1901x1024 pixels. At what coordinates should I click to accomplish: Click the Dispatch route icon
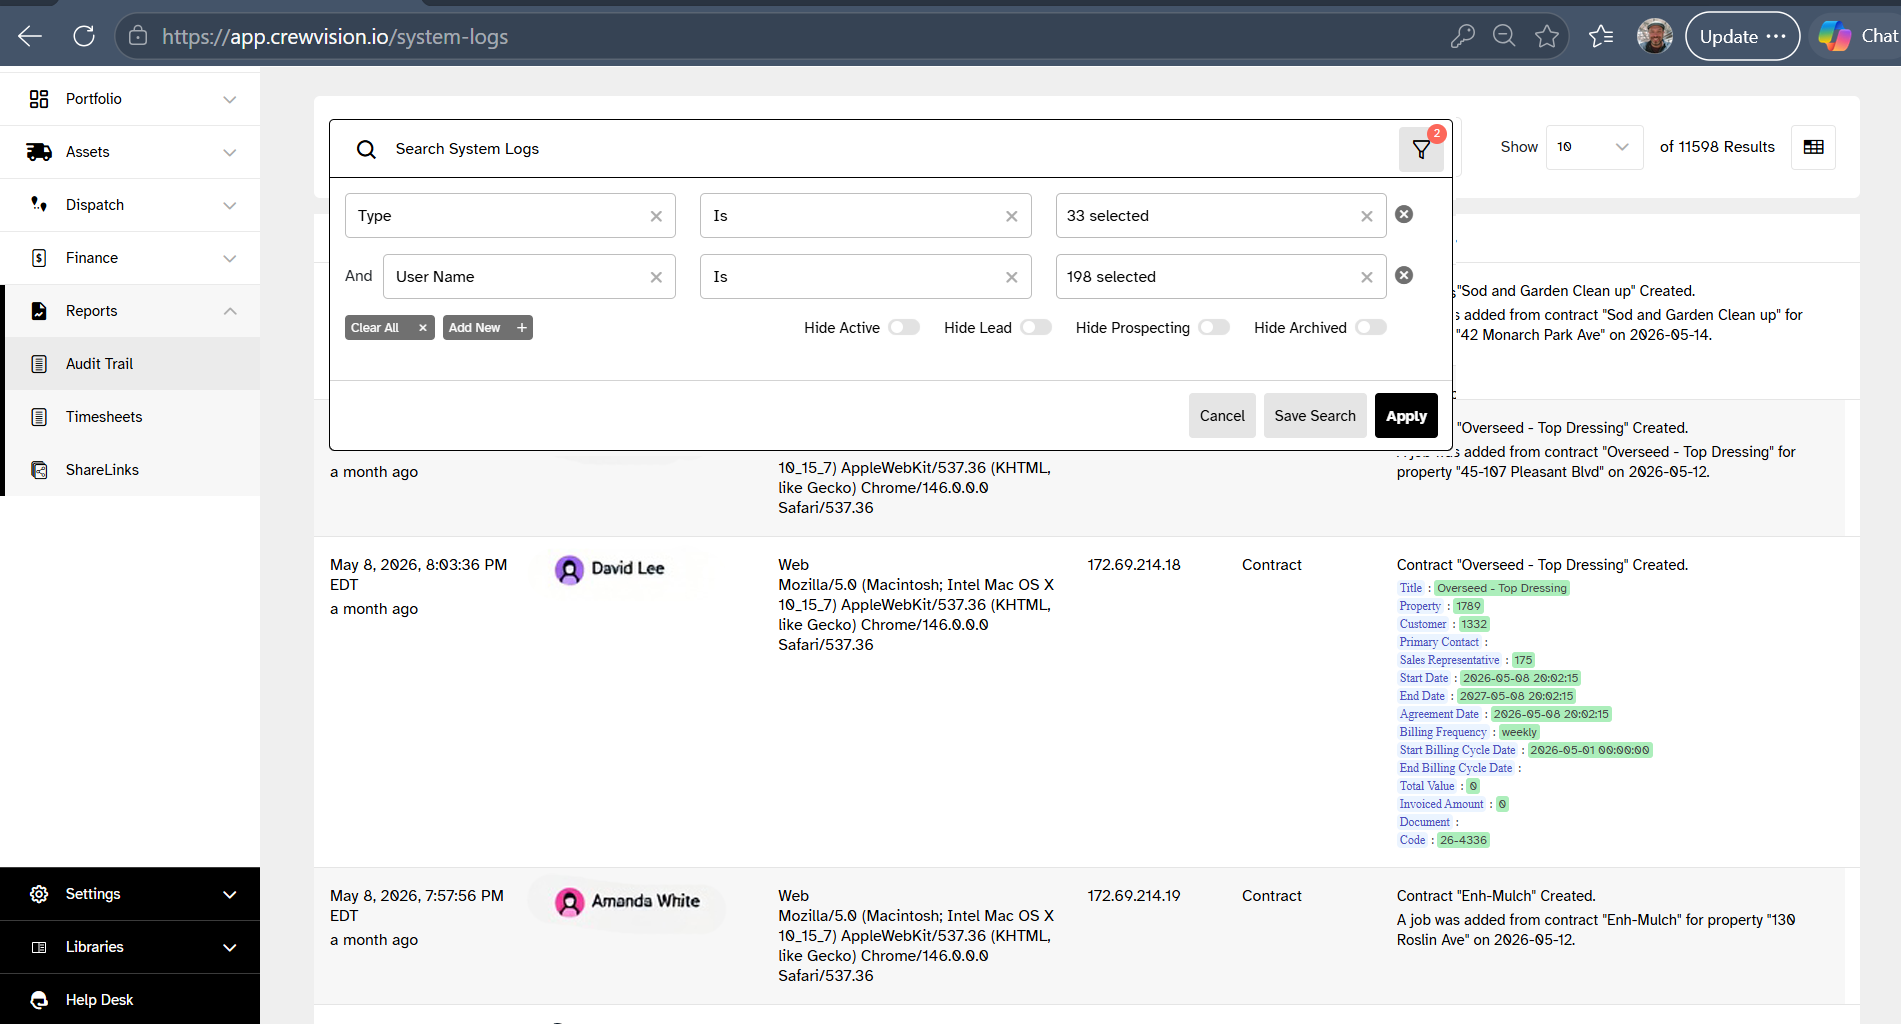click(39, 205)
